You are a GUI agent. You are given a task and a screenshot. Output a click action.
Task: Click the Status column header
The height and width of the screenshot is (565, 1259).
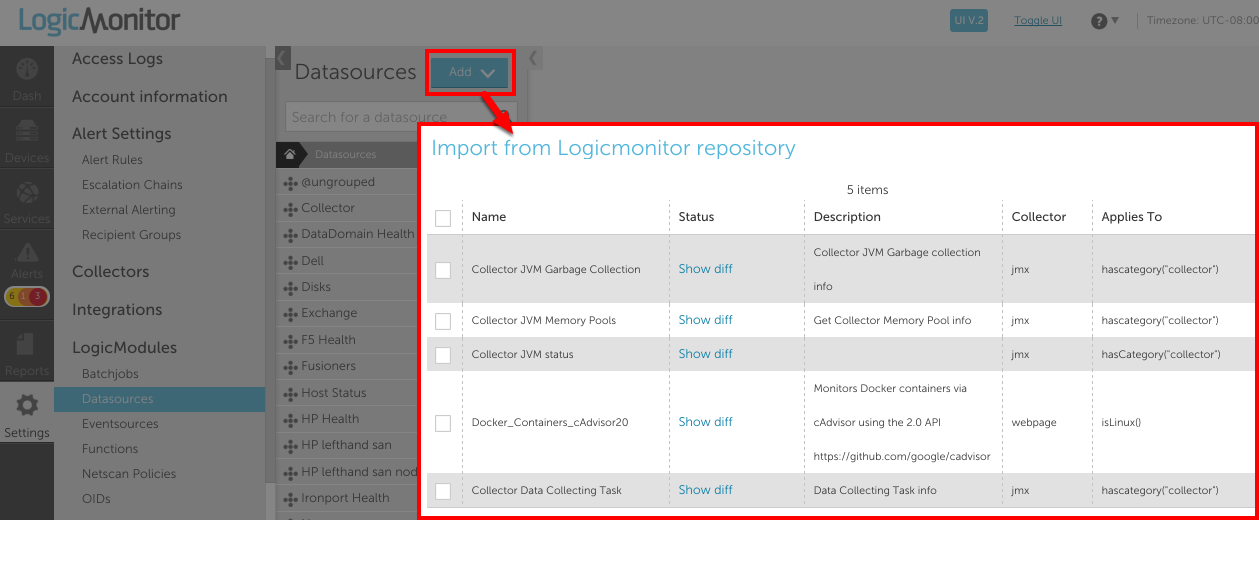click(696, 217)
